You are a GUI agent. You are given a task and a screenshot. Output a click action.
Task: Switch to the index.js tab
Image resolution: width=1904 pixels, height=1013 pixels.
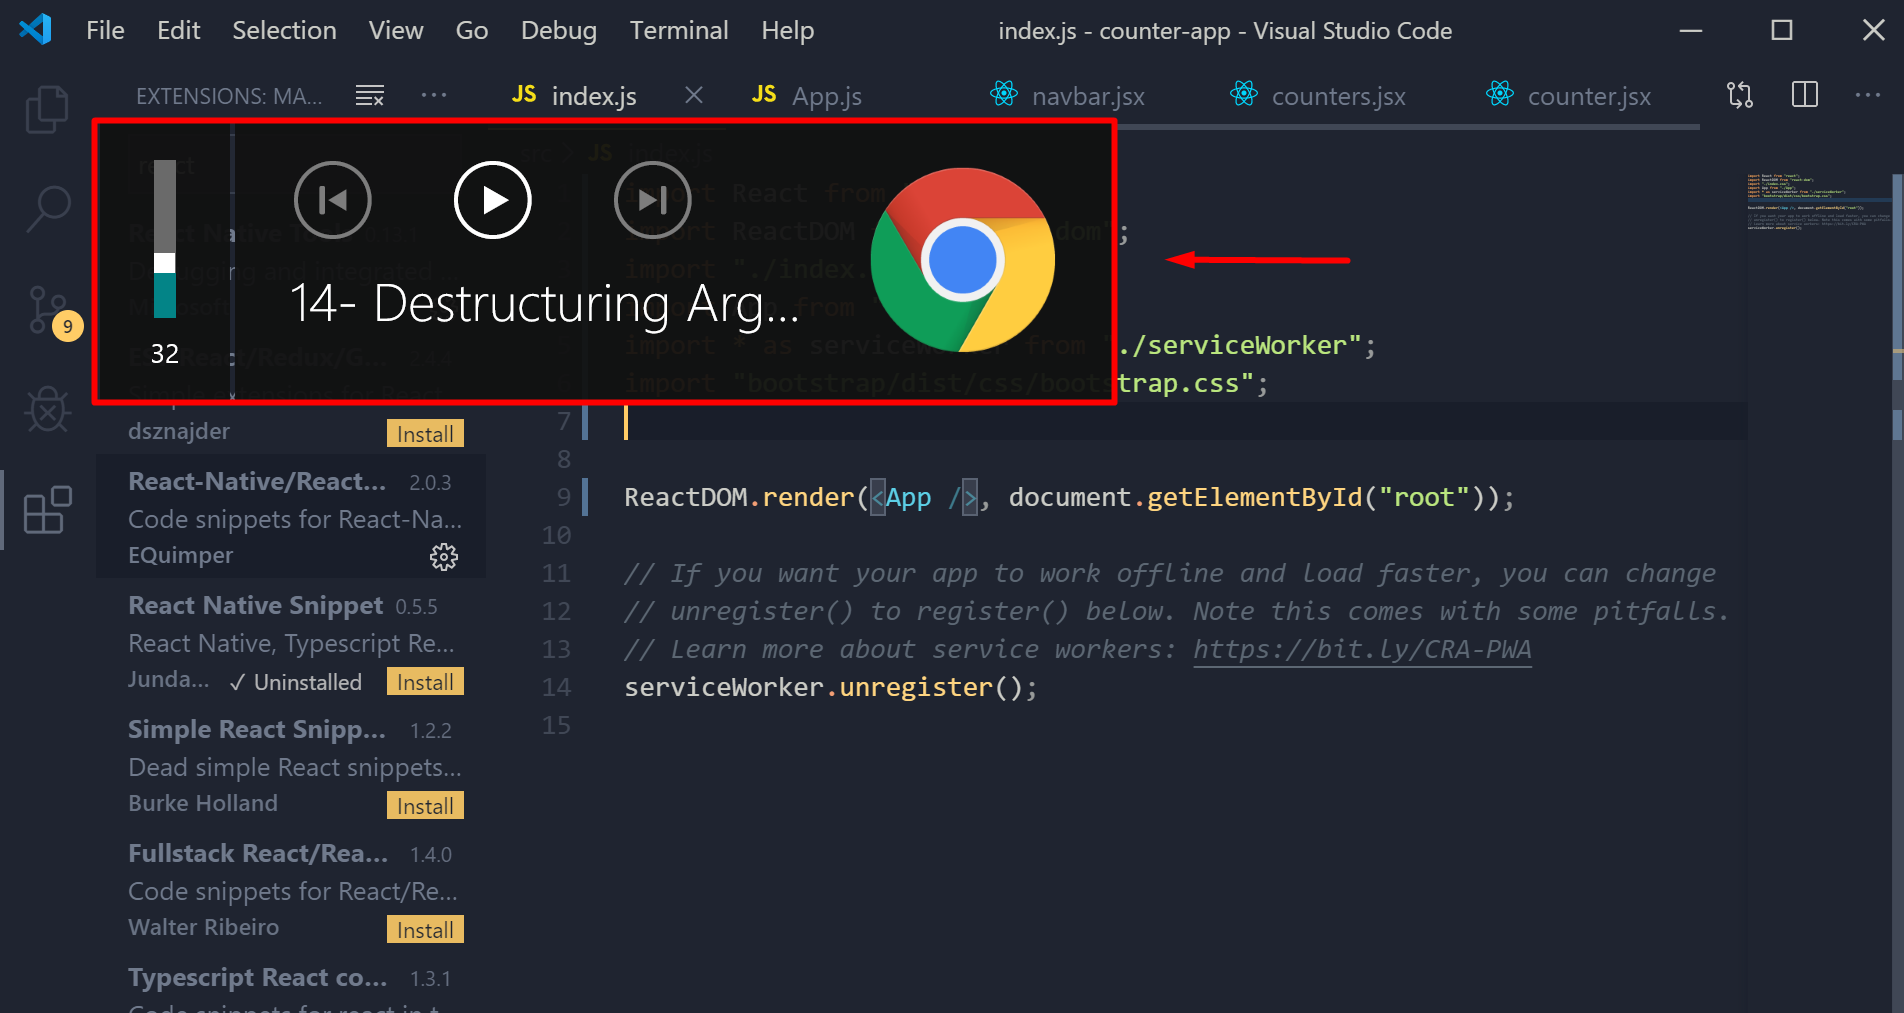(x=594, y=96)
